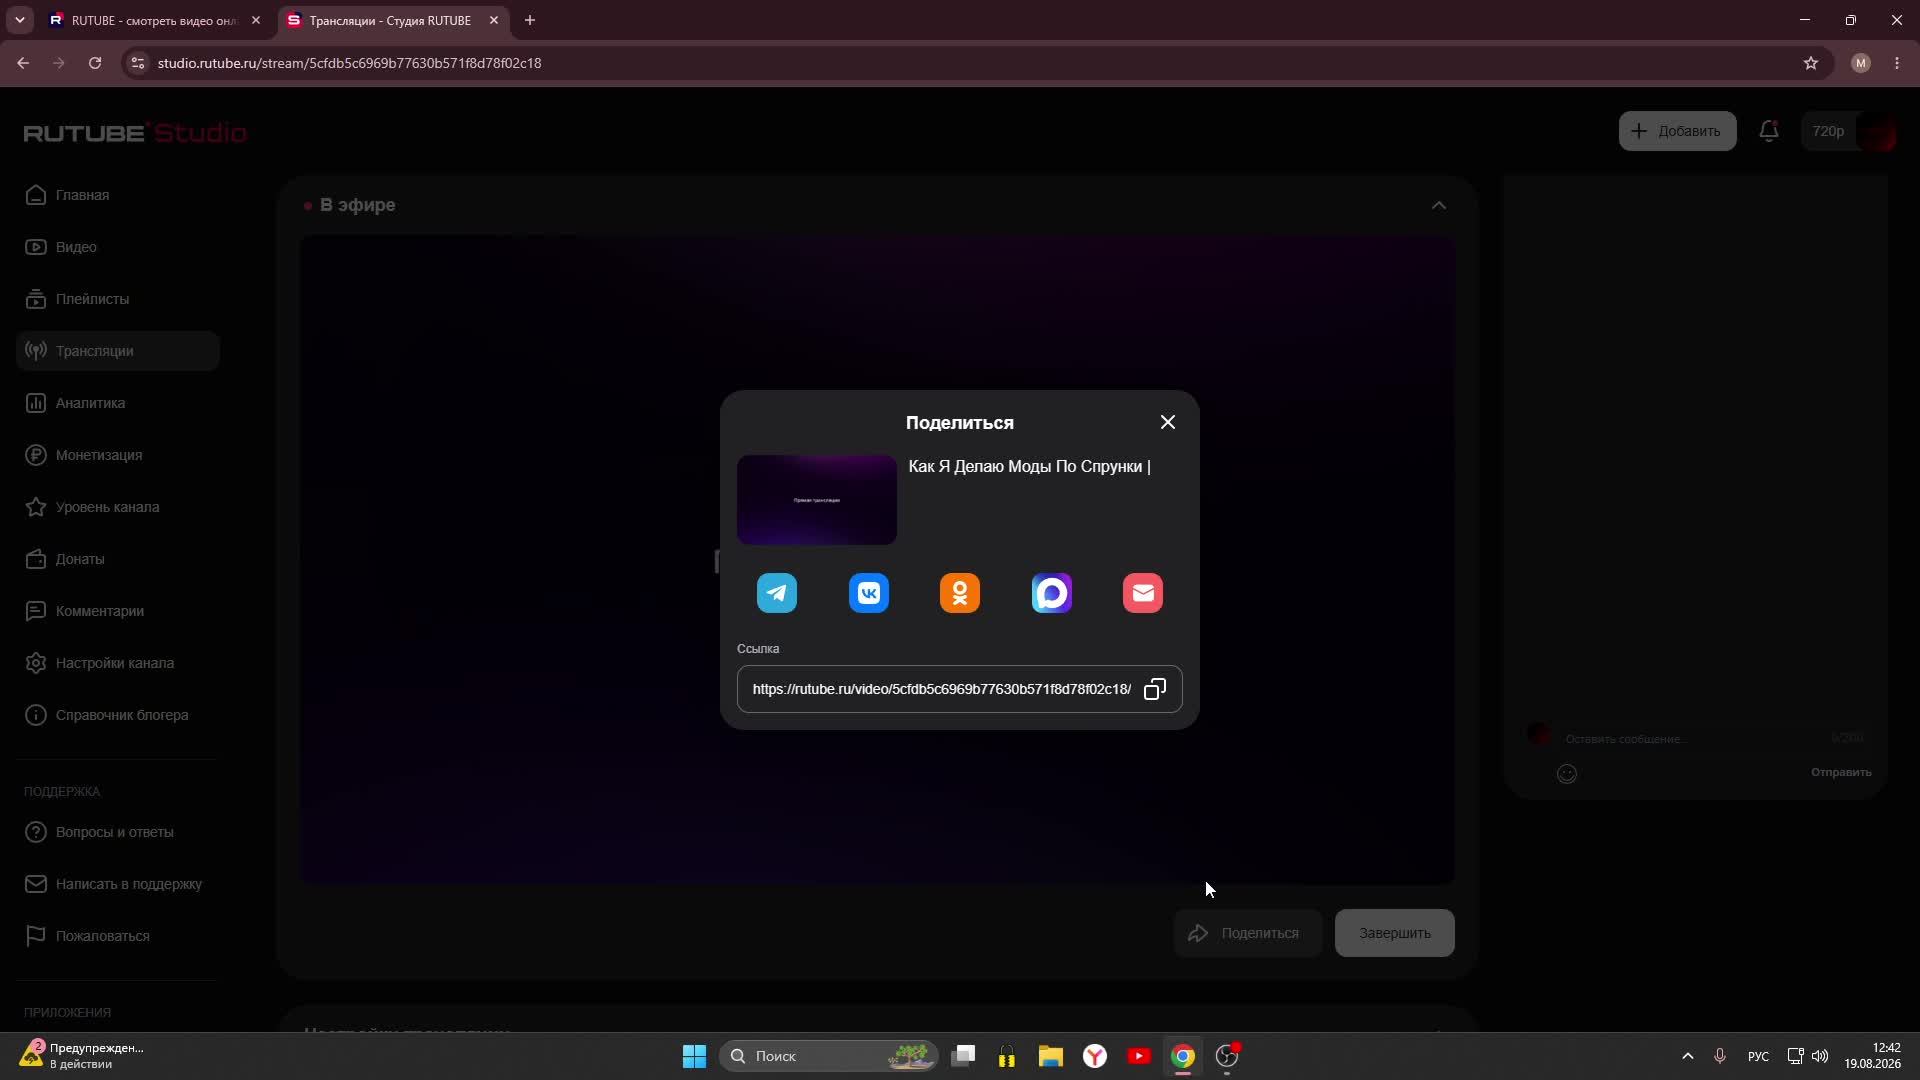
Task: Click the RUTUBE Studio logo
Action: click(135, 132)
